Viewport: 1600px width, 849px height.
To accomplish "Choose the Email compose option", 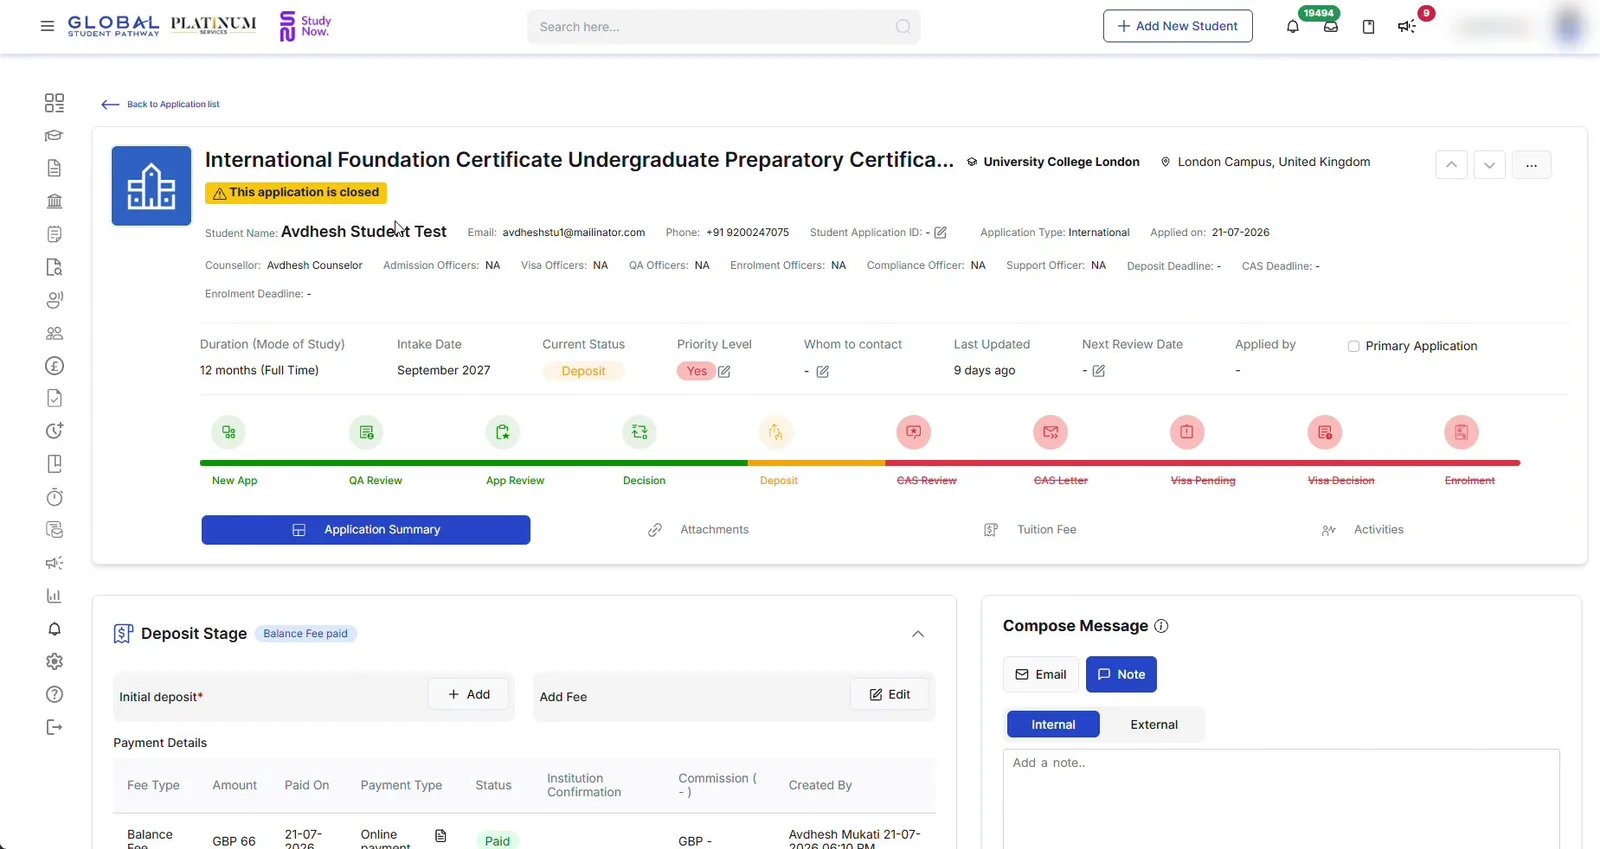I will [1040, 674].
